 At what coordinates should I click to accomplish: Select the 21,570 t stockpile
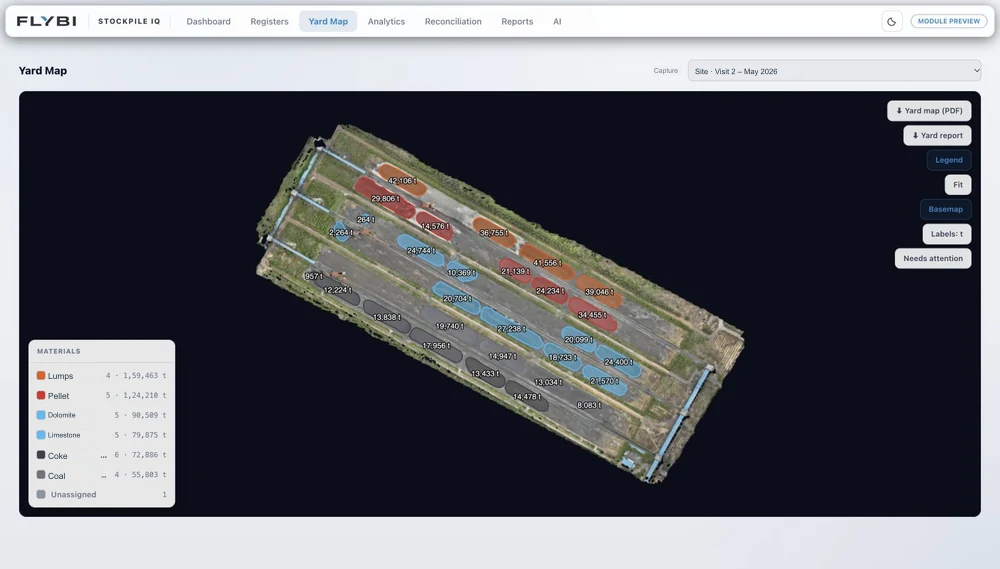point(604,381)
